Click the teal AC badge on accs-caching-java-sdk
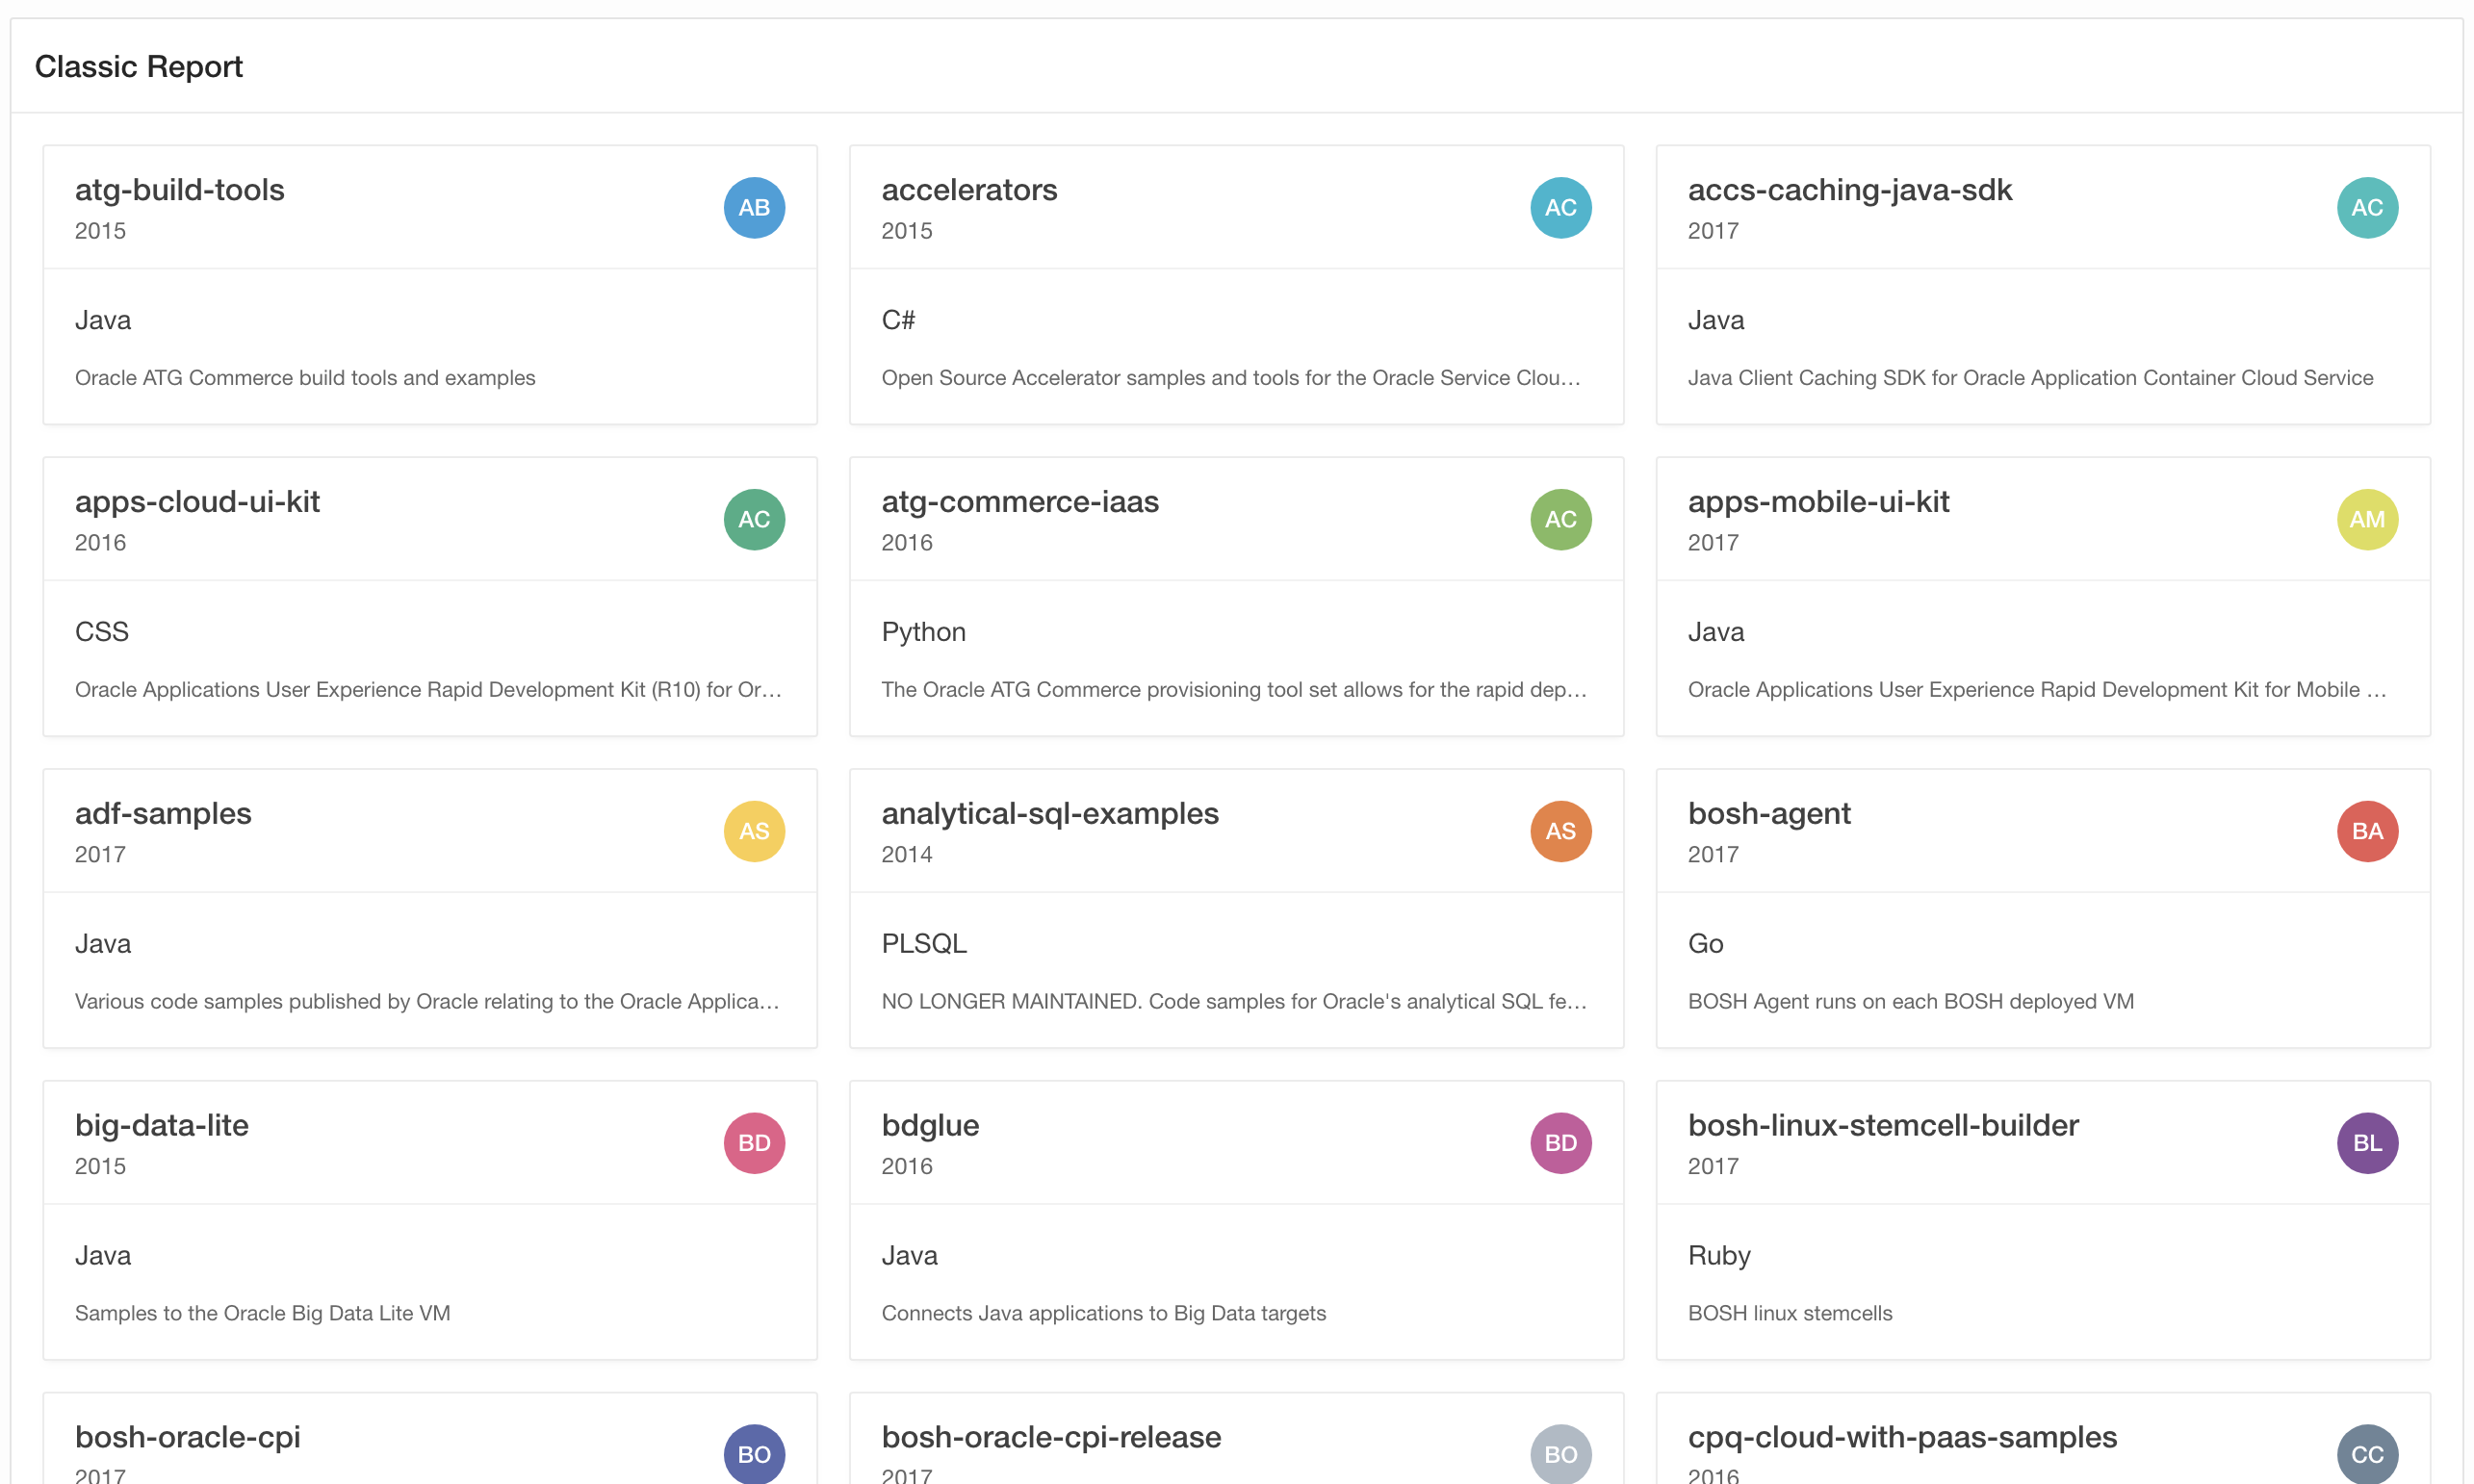Image resolution: width=2474 pixels, height=1484 pixels. point(2366,208)
